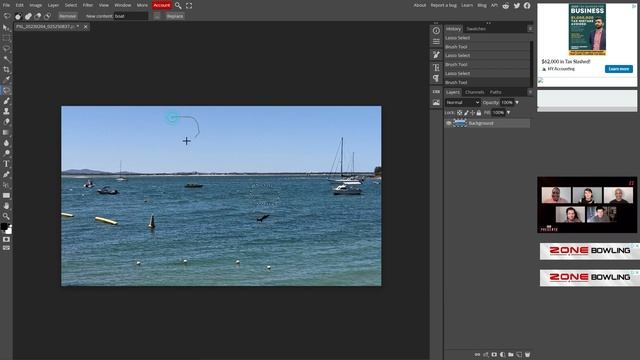
Task: Open the Brush settings panel icon
Action: (x=436, y=55)
